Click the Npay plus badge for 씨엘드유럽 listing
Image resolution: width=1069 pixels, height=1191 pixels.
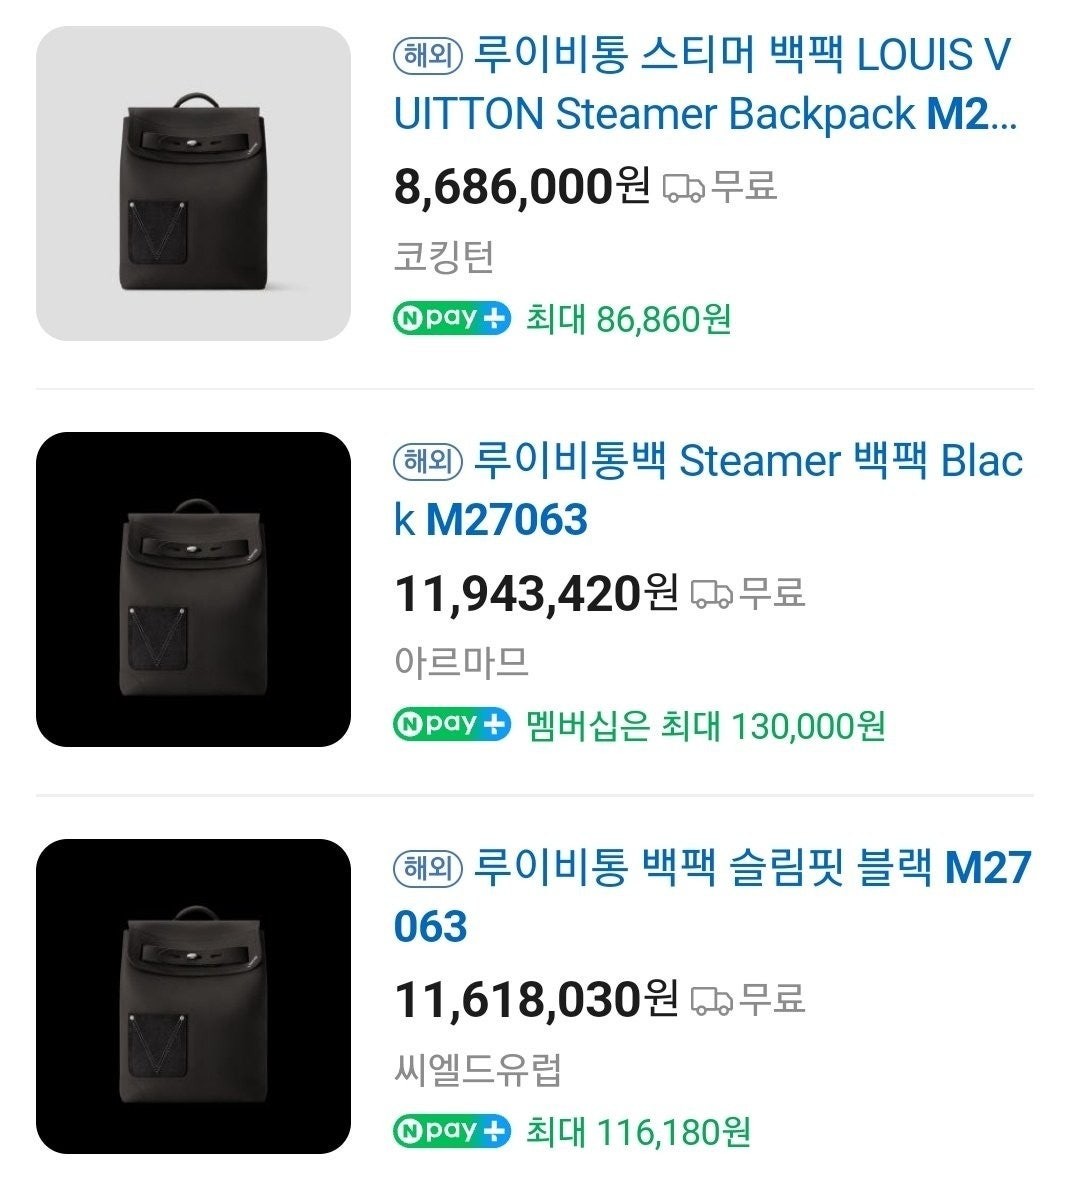(451, 1131)
